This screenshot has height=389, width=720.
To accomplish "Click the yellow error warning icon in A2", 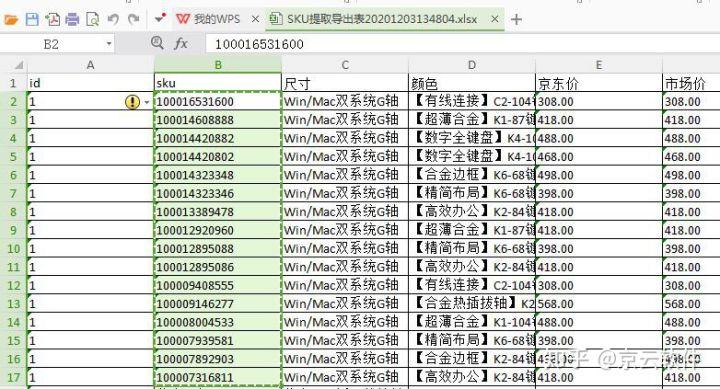I will 132,101.
